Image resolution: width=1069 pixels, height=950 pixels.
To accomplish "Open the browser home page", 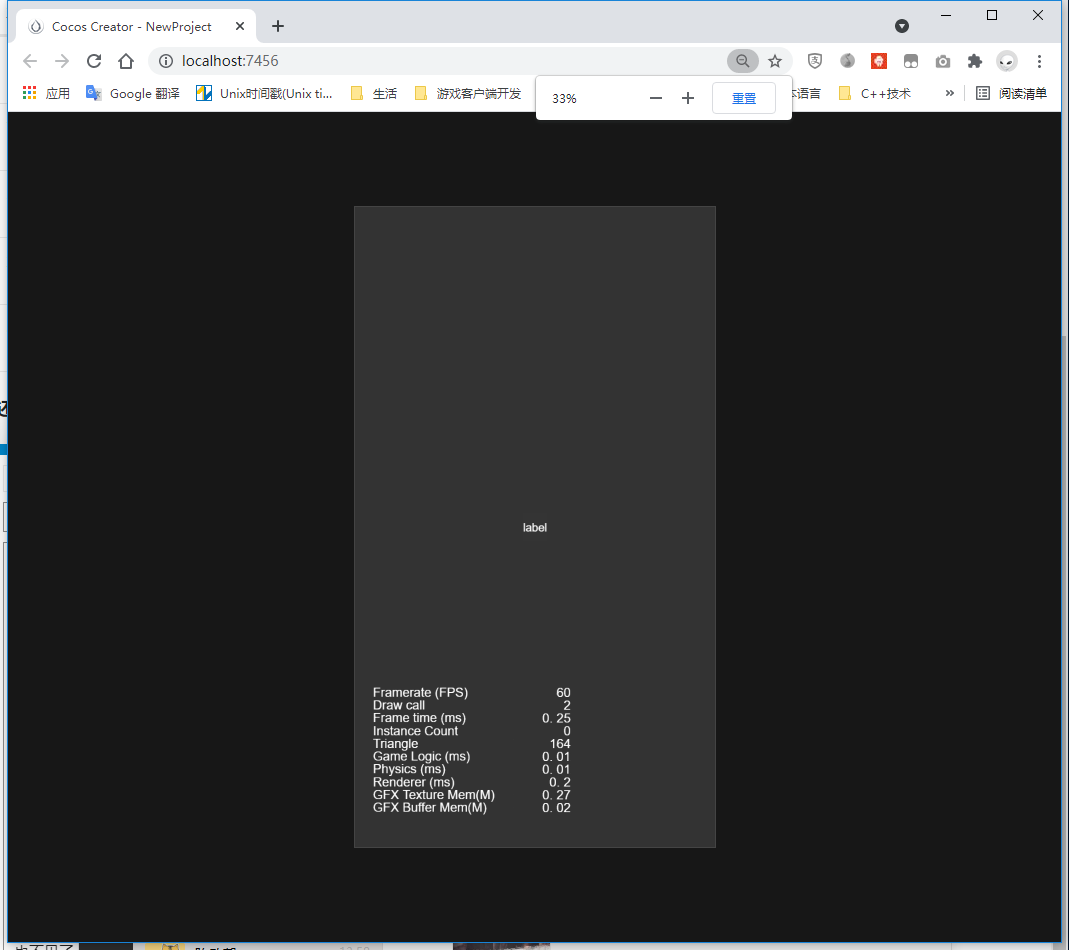I will tap(126, 61).
